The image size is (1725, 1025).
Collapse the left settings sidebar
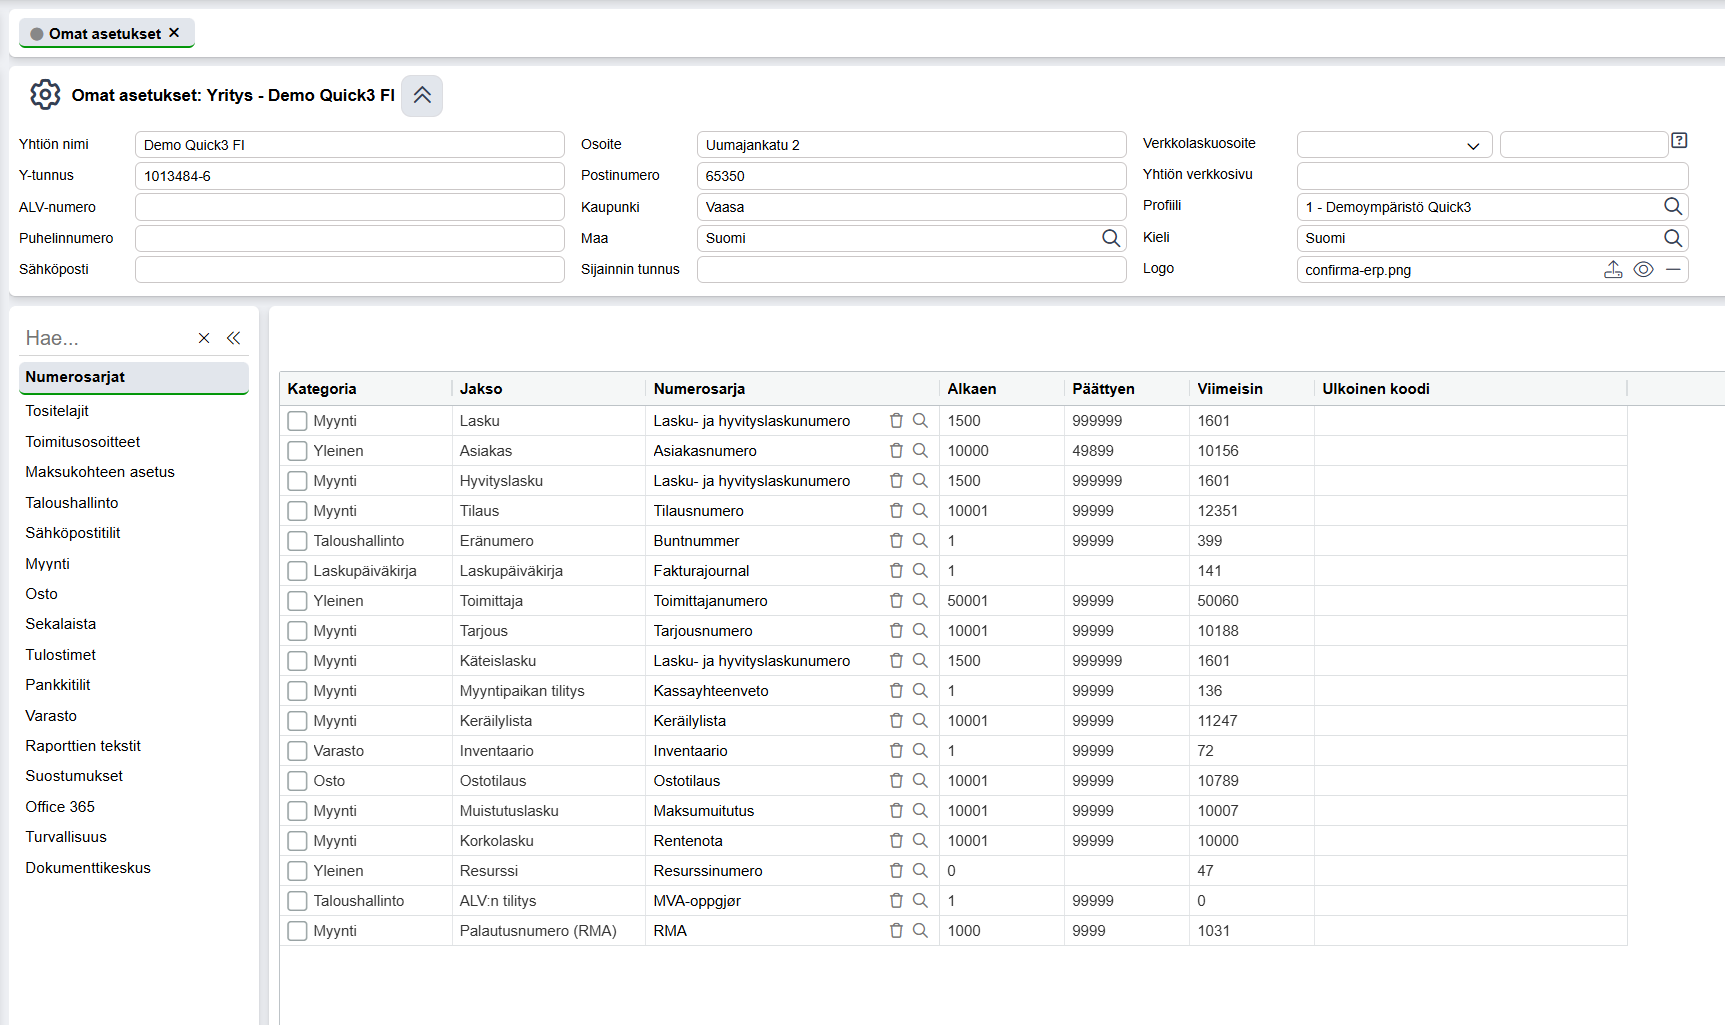(233, 338)
